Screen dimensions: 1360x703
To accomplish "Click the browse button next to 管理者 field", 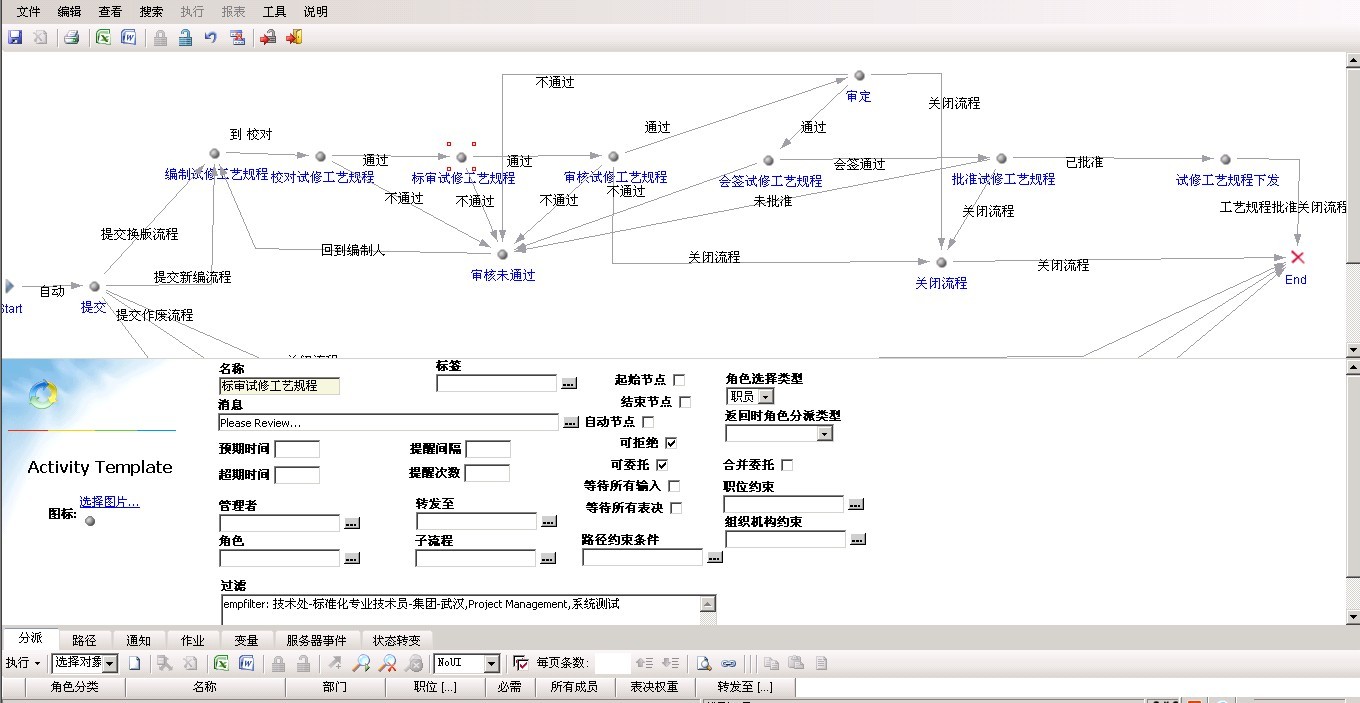I will coord(351,523).
